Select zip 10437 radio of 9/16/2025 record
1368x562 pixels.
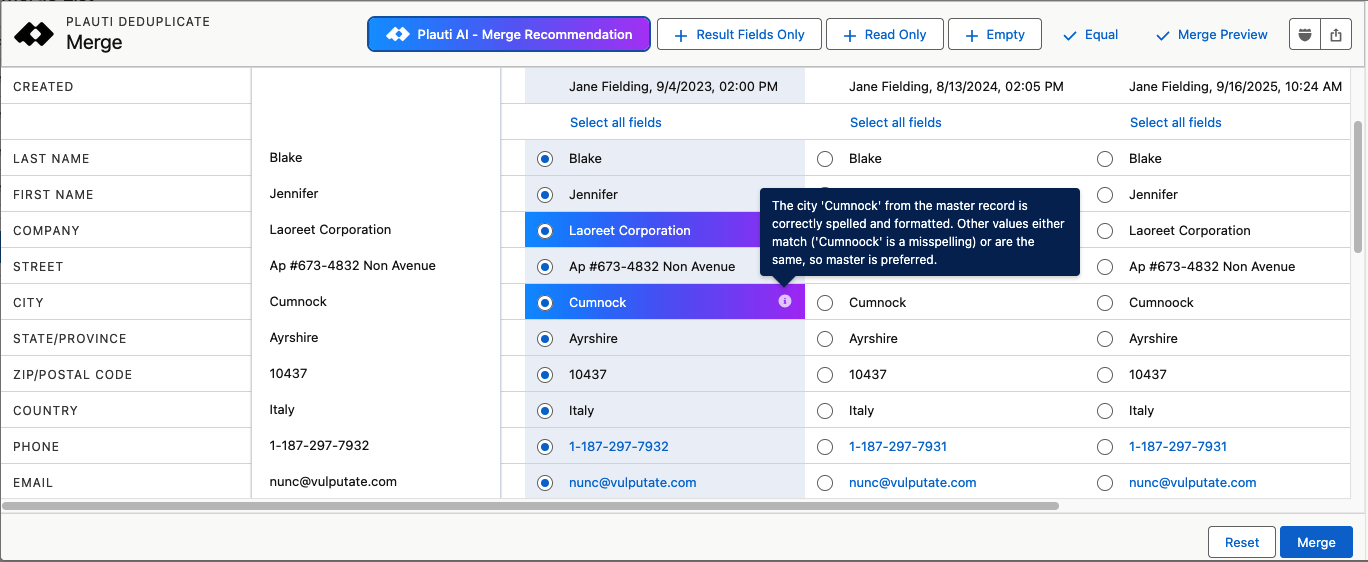1105,374
